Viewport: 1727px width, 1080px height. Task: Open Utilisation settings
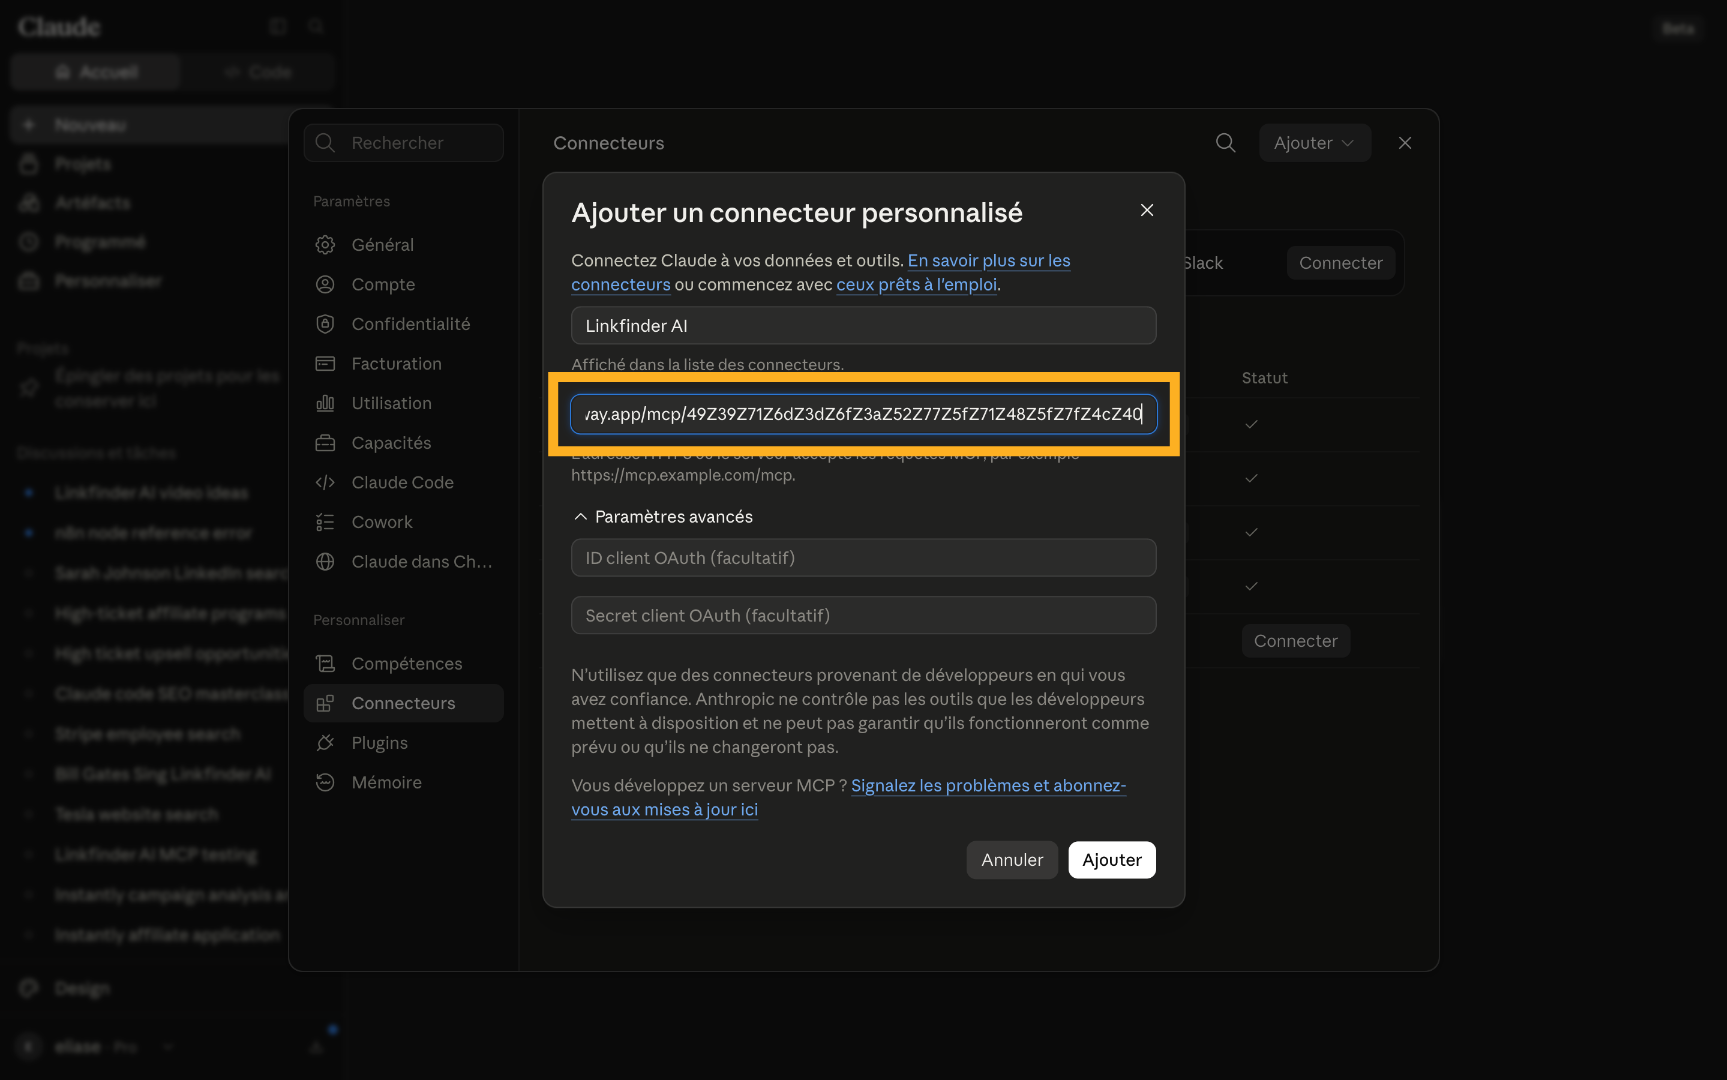click(404, 403)
